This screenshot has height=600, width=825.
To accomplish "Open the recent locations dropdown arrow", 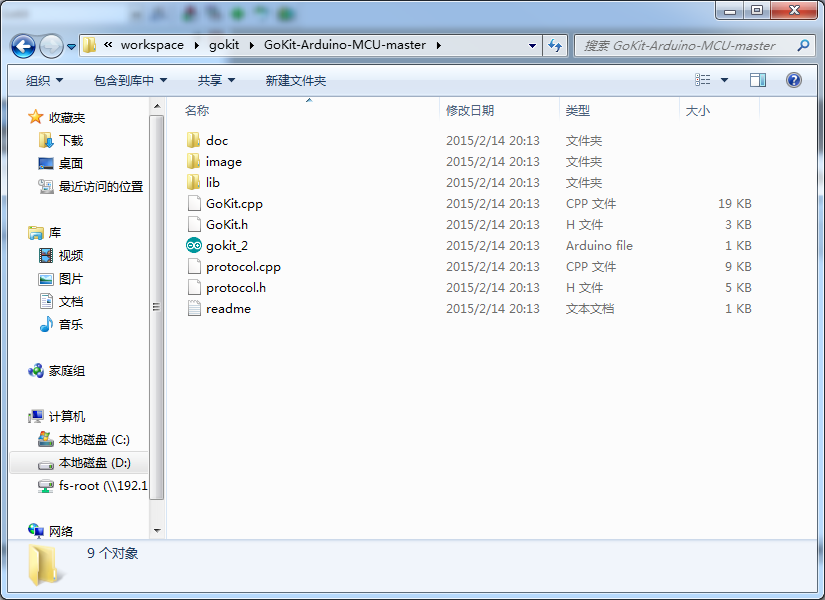I will [x=72, y=47].
